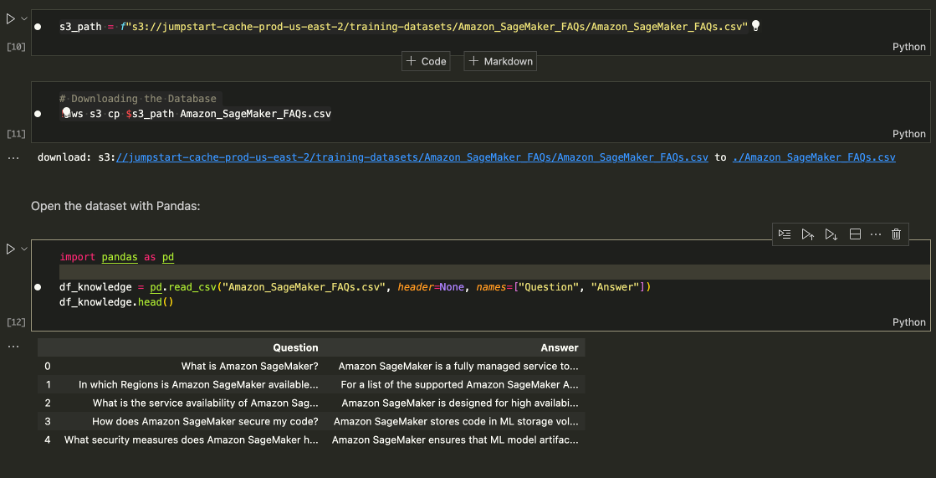Click execution count [12]

(x=16, y=322)
